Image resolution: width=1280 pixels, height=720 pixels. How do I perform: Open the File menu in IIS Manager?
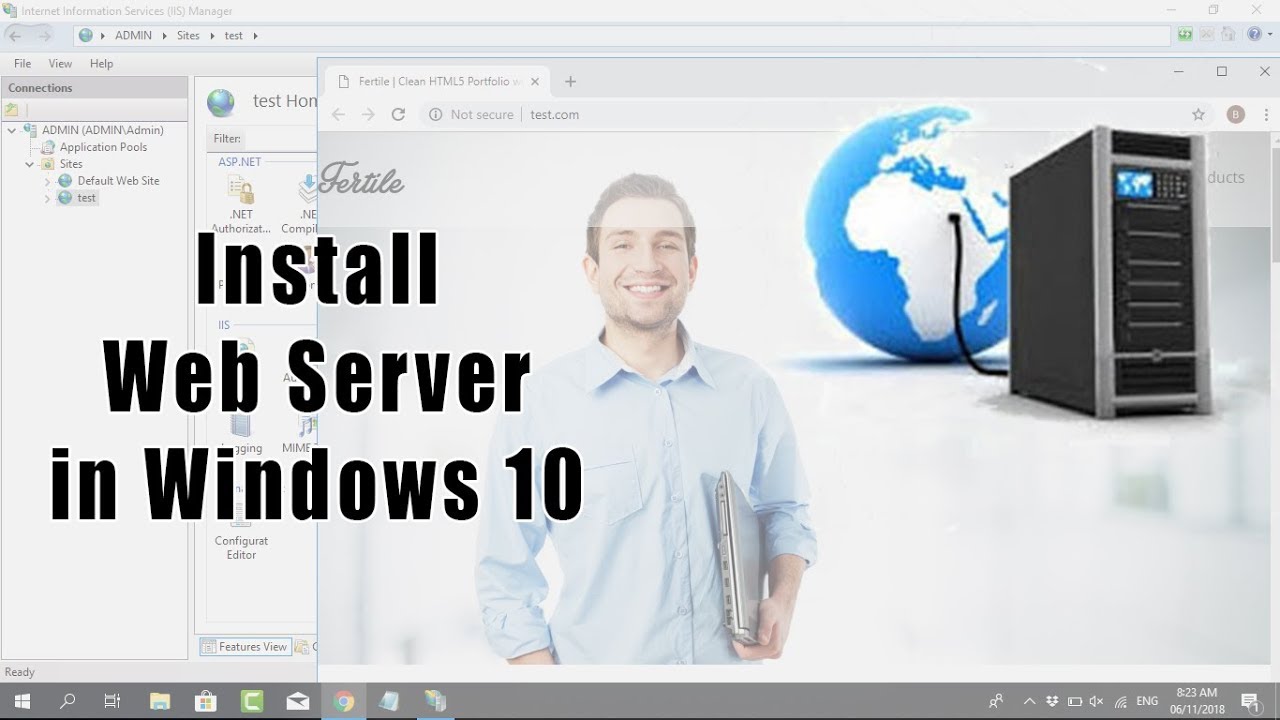click(23, 63)
